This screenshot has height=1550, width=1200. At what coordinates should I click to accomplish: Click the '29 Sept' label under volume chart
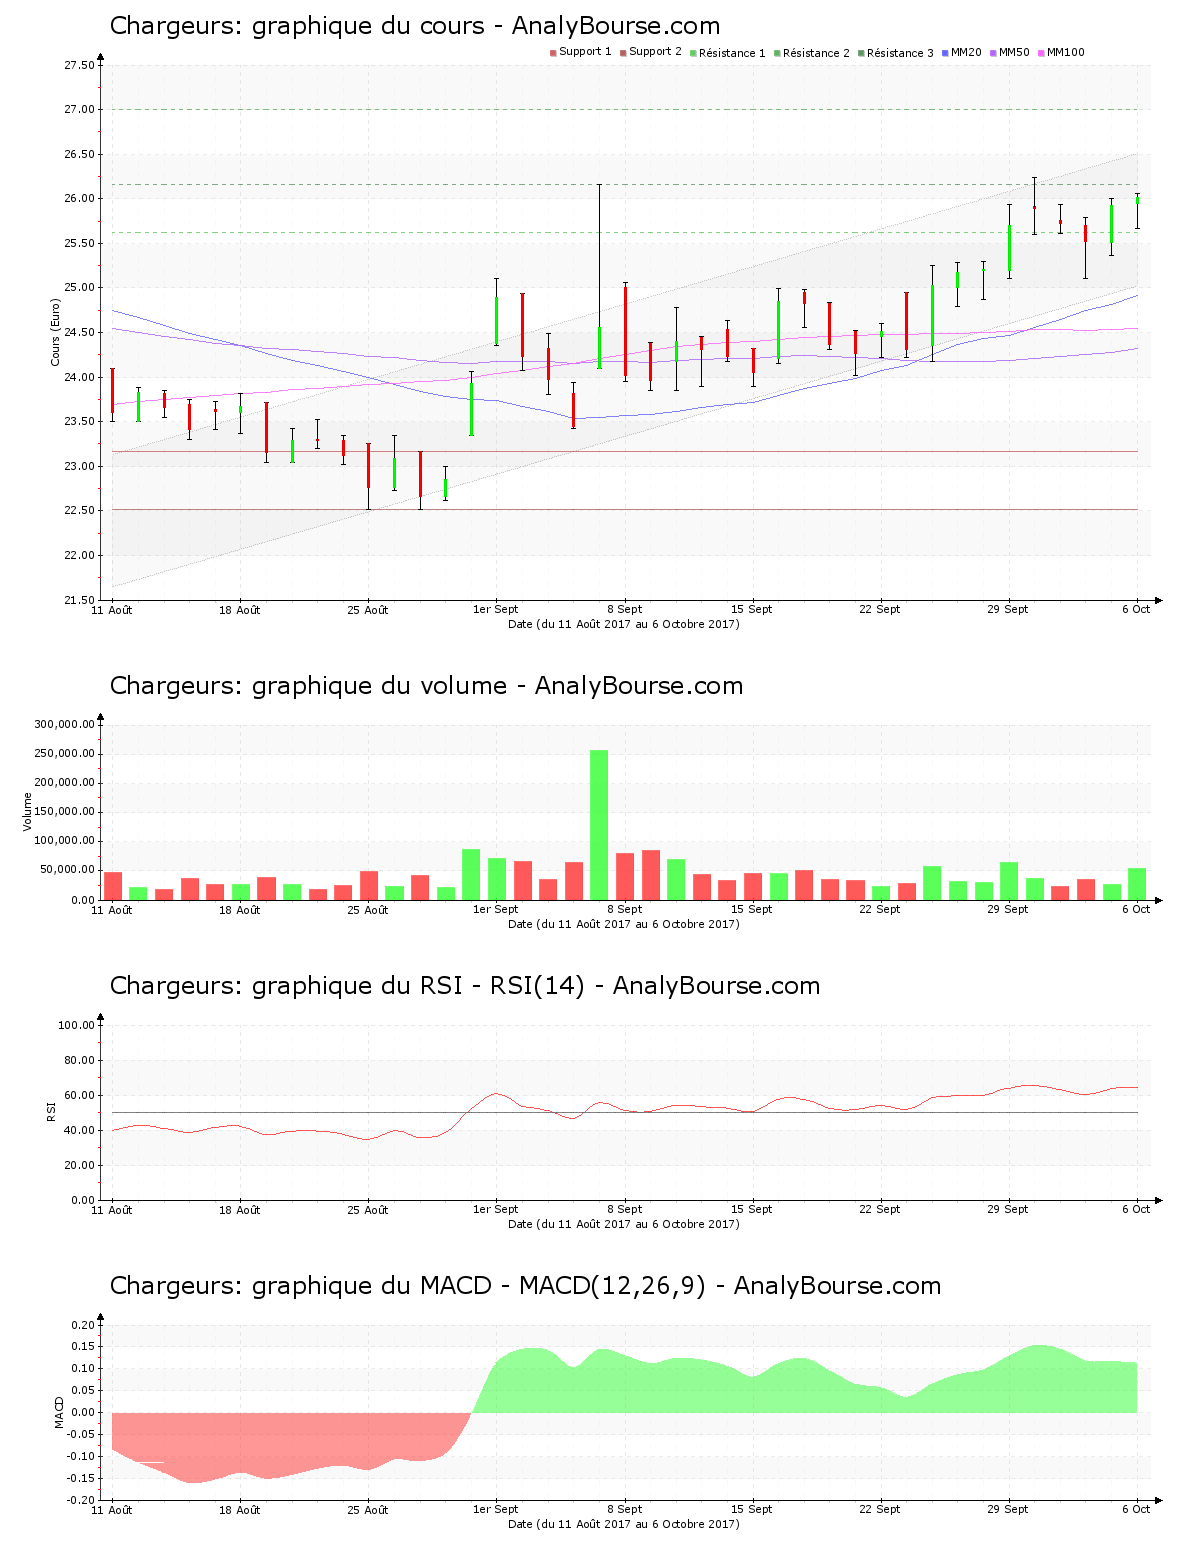pos(1007,909)
